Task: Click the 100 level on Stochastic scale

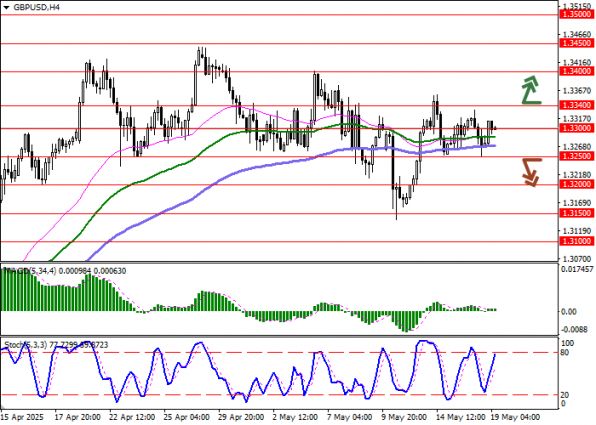Action: (x=567, y=343)
